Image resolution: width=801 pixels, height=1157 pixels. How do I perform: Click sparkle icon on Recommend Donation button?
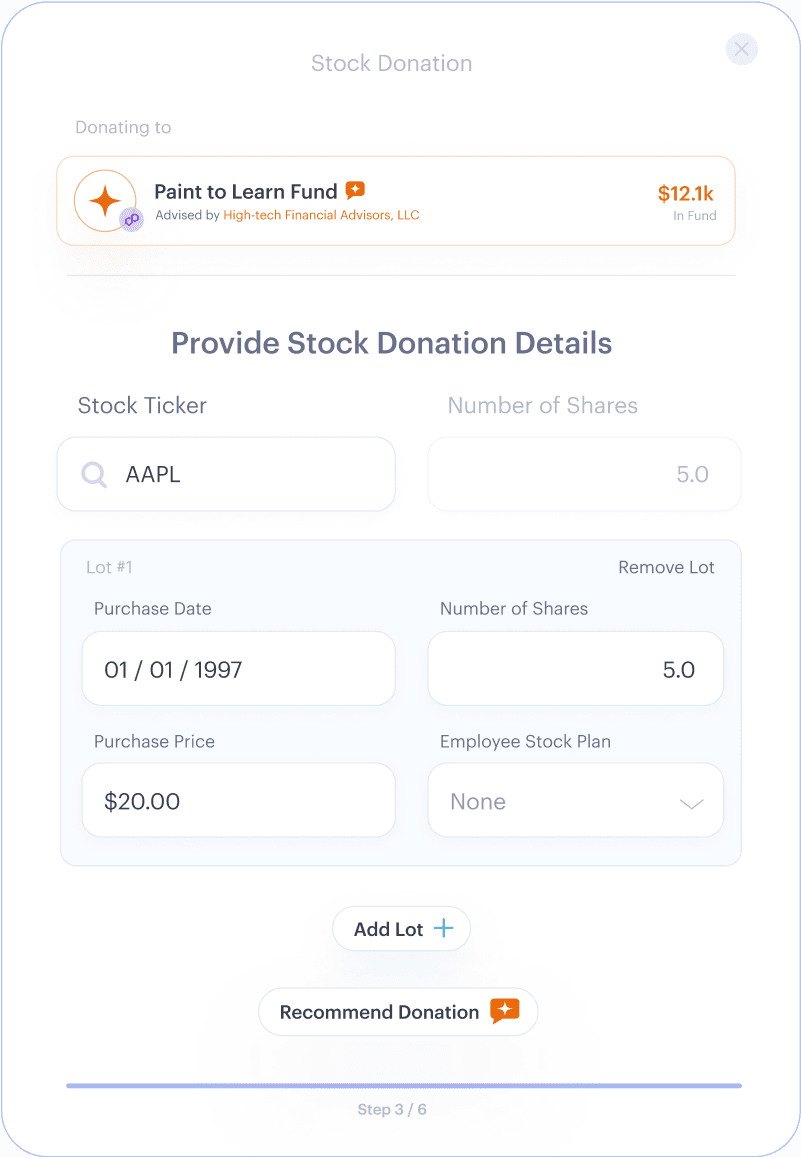point(505,1011)
